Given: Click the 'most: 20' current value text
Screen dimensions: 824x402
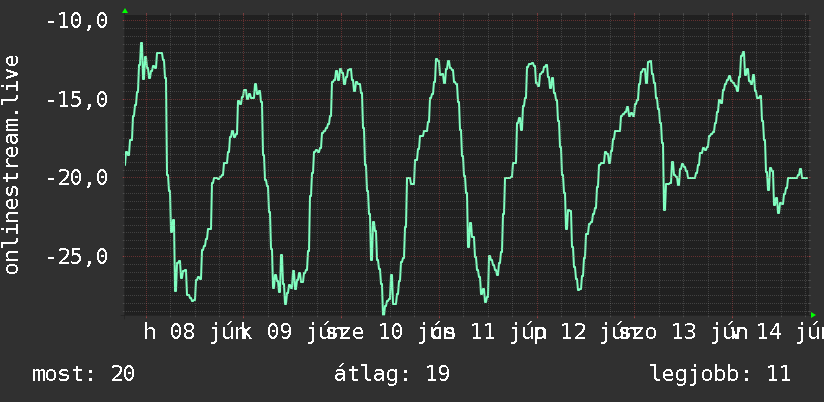Looking at the screenshot, I should coord(84,374).
